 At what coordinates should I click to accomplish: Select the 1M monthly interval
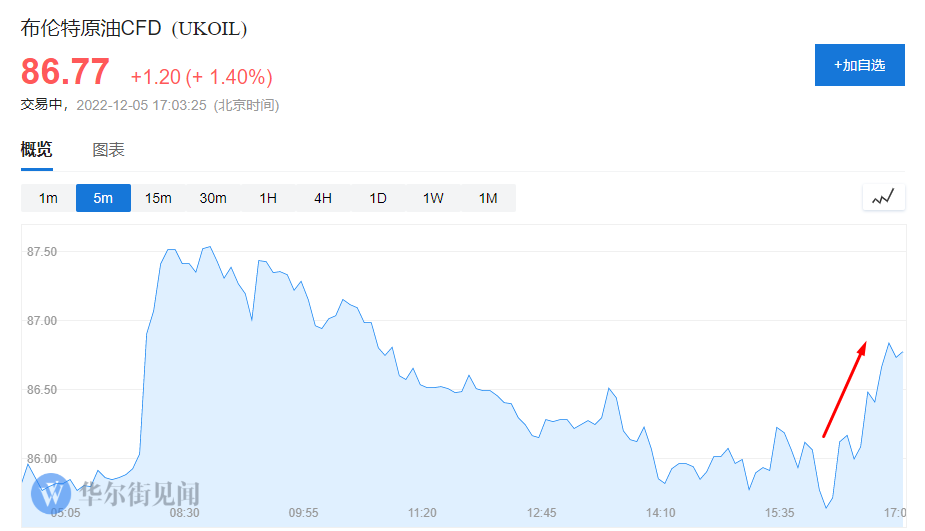click(488, 198)
